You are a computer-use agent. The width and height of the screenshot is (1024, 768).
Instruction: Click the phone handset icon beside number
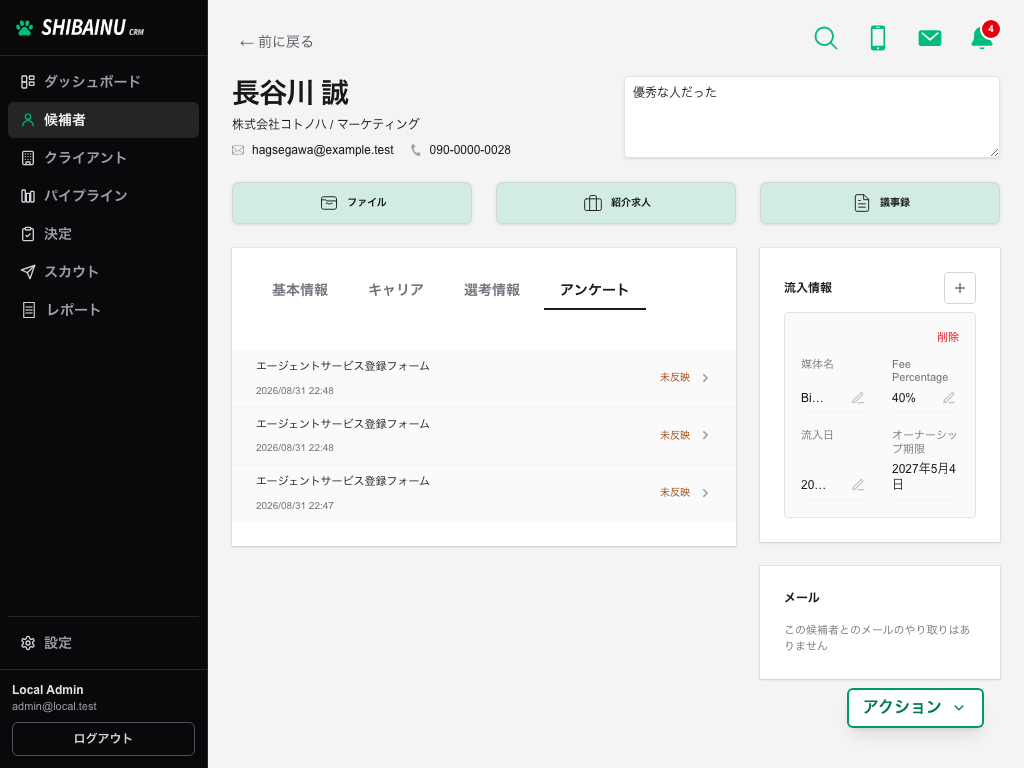pos(415,150)
